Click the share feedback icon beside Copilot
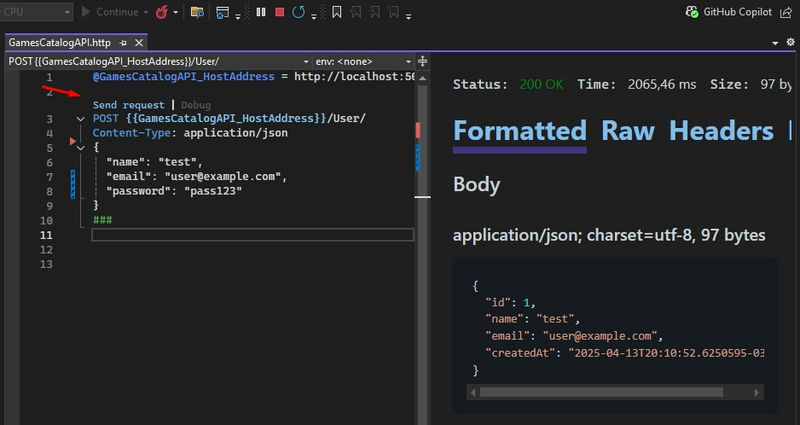Image resolution: width=800 pixels, height=425 pixels. pos(784,12)
